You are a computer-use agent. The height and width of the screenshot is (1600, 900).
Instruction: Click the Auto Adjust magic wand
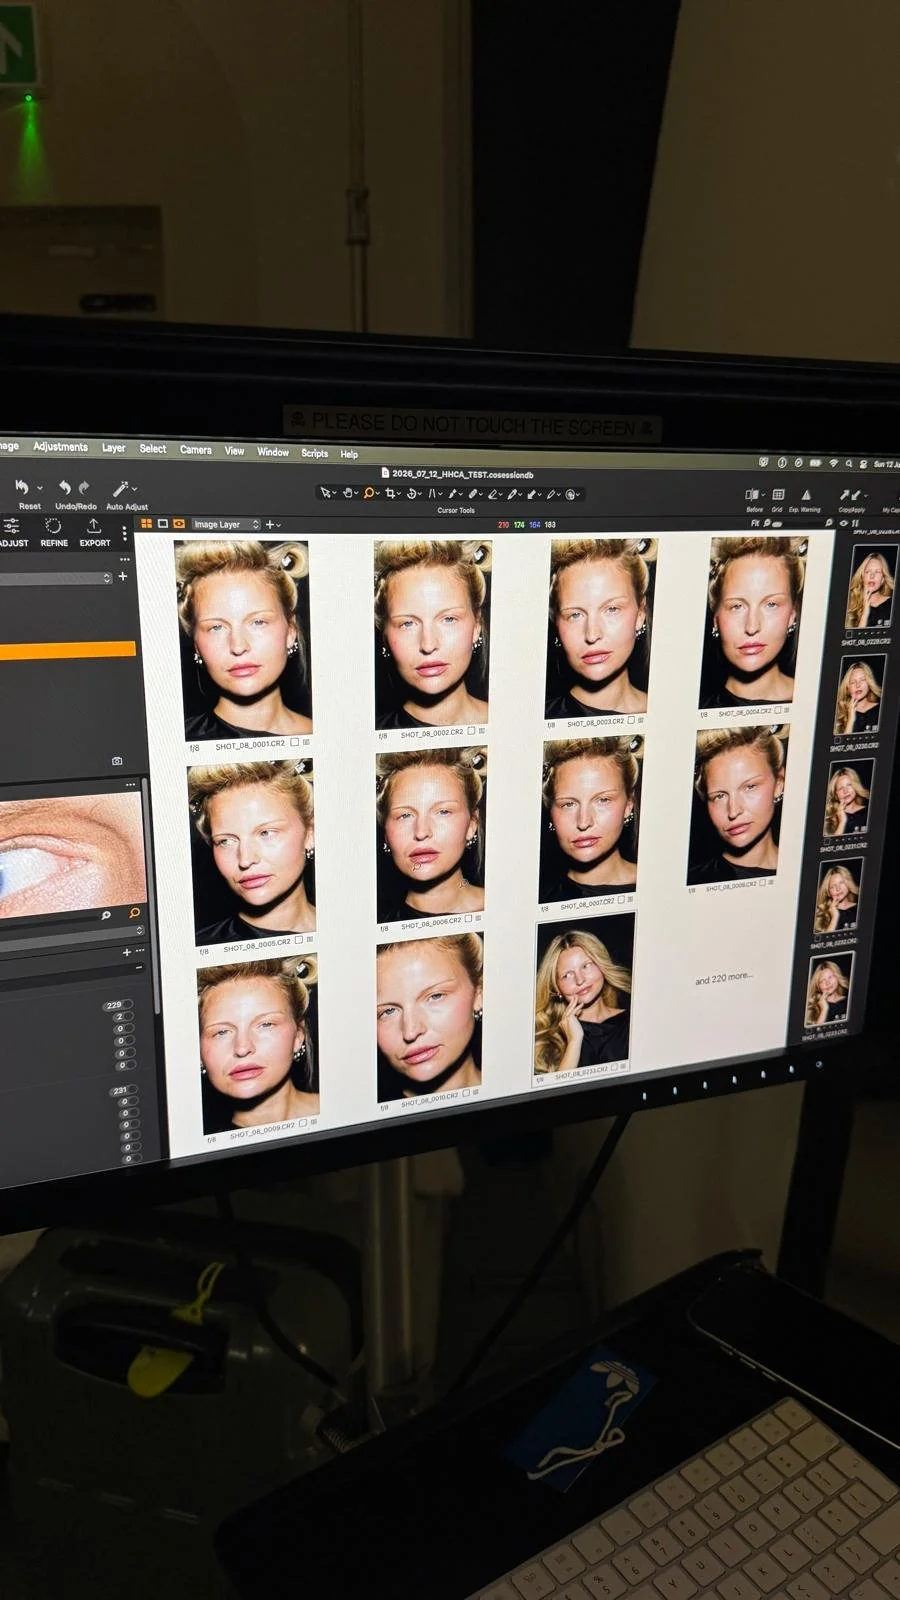120,489
